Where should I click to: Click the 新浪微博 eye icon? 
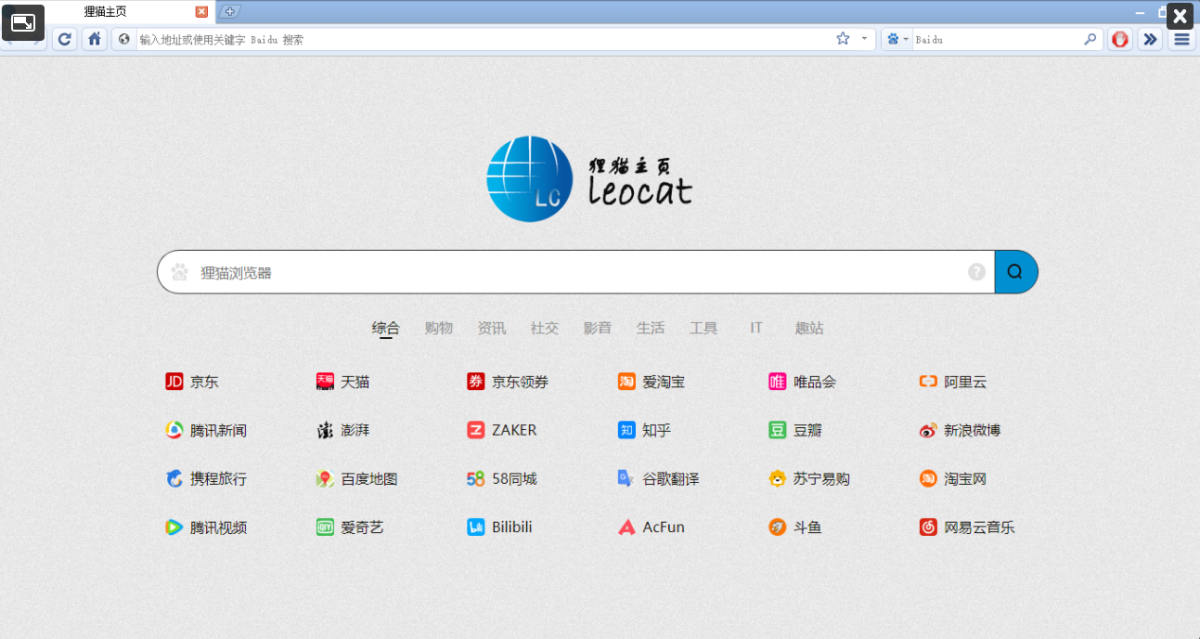[928, 429]
